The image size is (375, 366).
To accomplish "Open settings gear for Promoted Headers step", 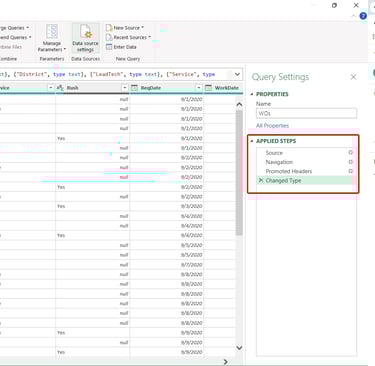I will 350,171.
